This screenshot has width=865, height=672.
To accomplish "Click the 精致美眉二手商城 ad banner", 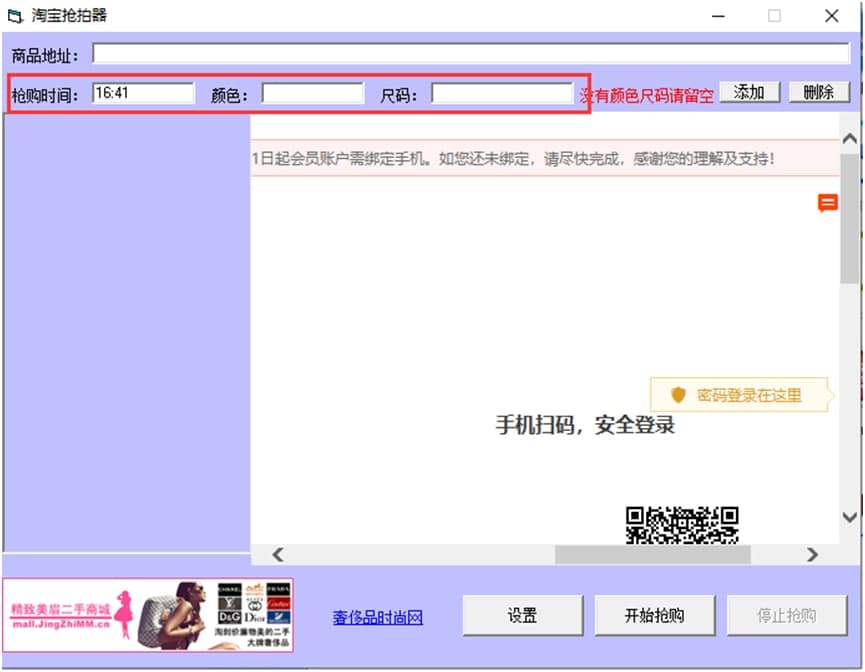I will pos(148,616).
